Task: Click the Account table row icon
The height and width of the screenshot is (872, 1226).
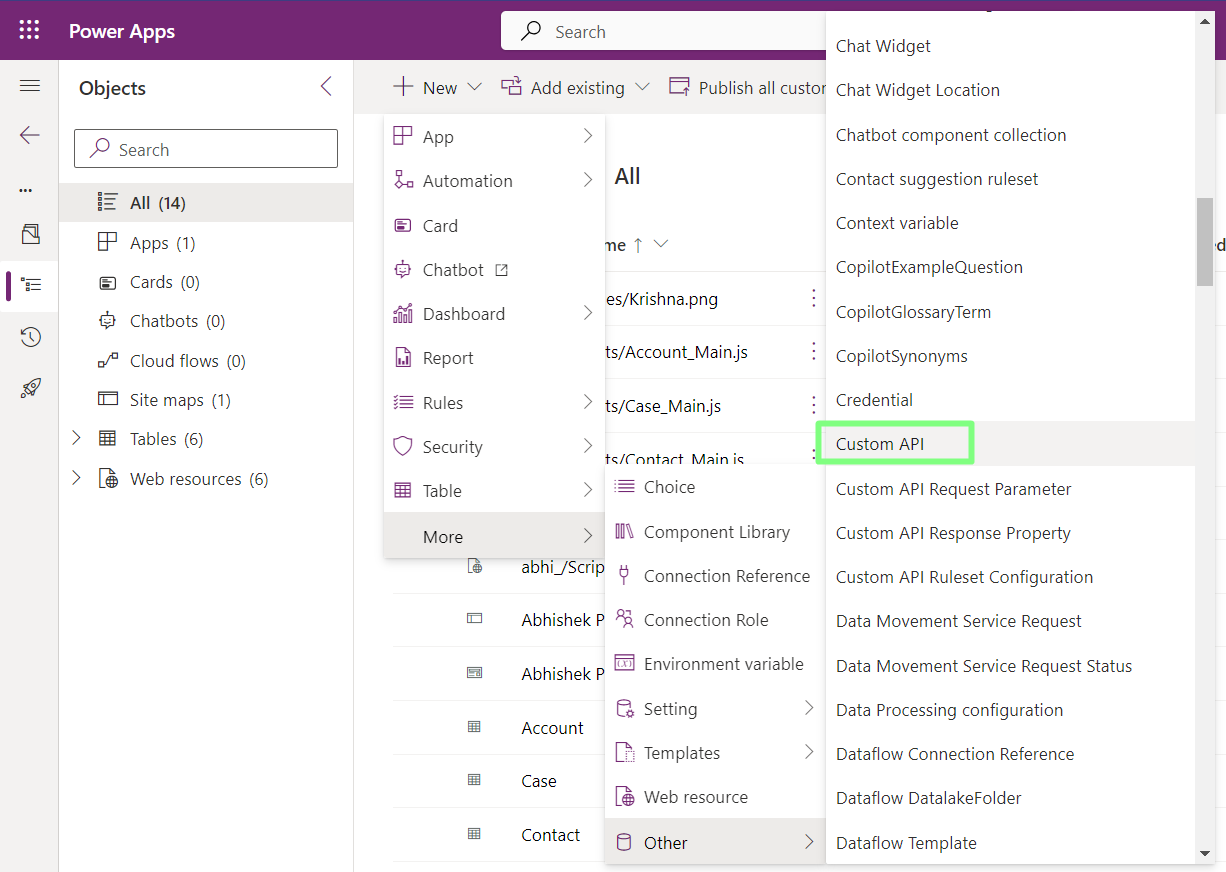Action: point(475,727)
